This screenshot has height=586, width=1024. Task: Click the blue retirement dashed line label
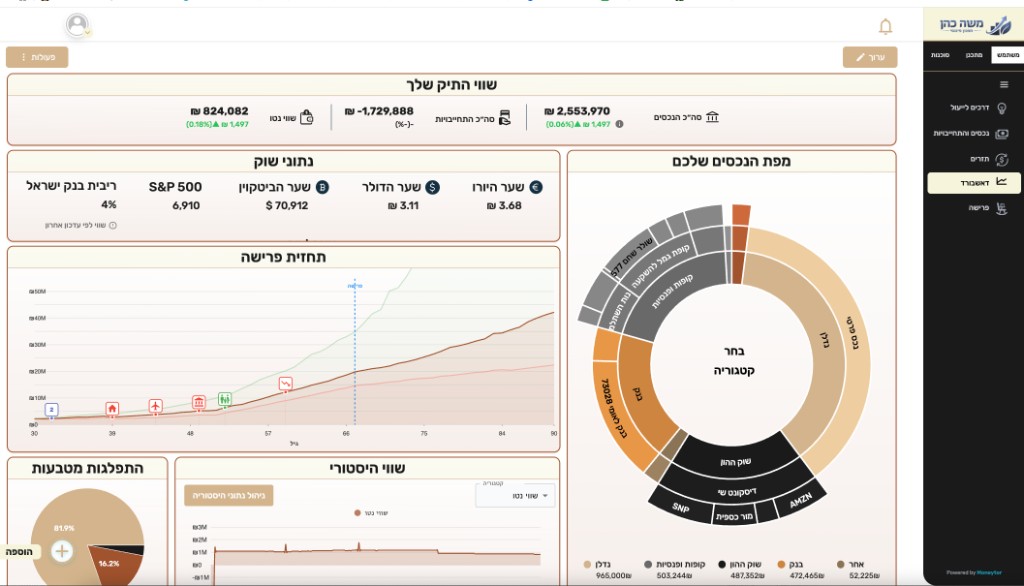click(355, 285)
